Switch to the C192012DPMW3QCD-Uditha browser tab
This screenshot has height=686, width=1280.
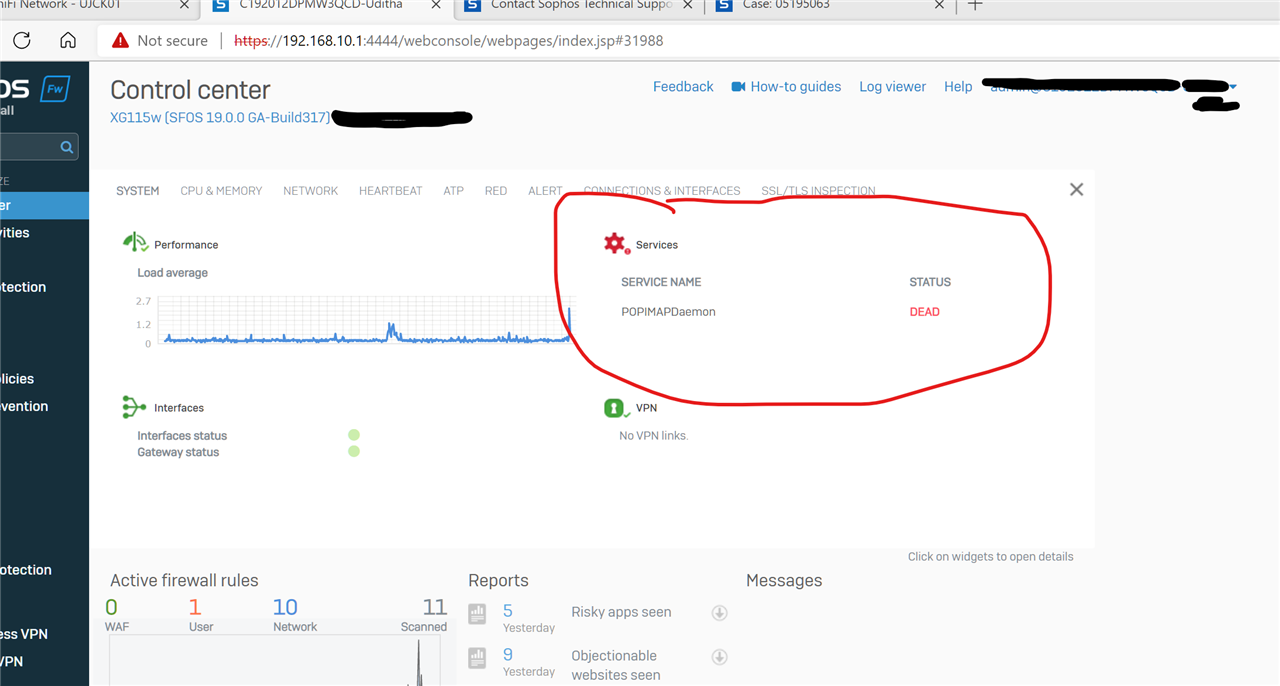coord(328,5)
